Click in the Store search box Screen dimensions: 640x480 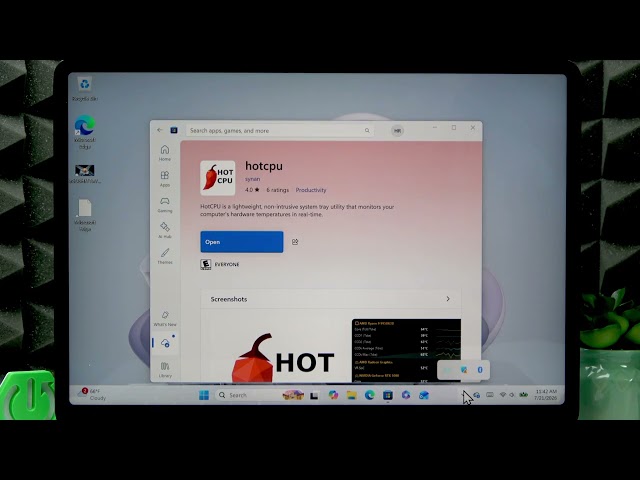280,131
